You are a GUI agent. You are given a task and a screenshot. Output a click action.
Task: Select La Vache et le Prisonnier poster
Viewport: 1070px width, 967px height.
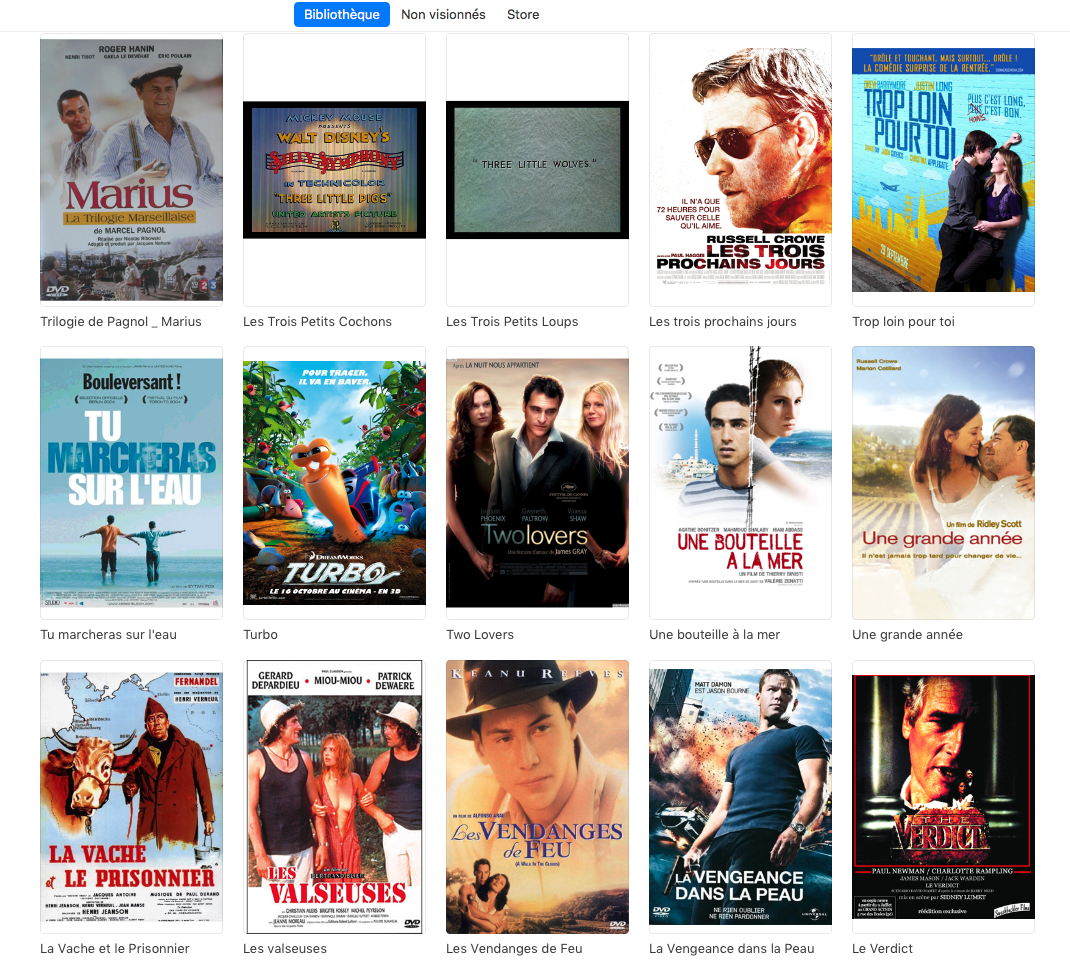[131, 797]
